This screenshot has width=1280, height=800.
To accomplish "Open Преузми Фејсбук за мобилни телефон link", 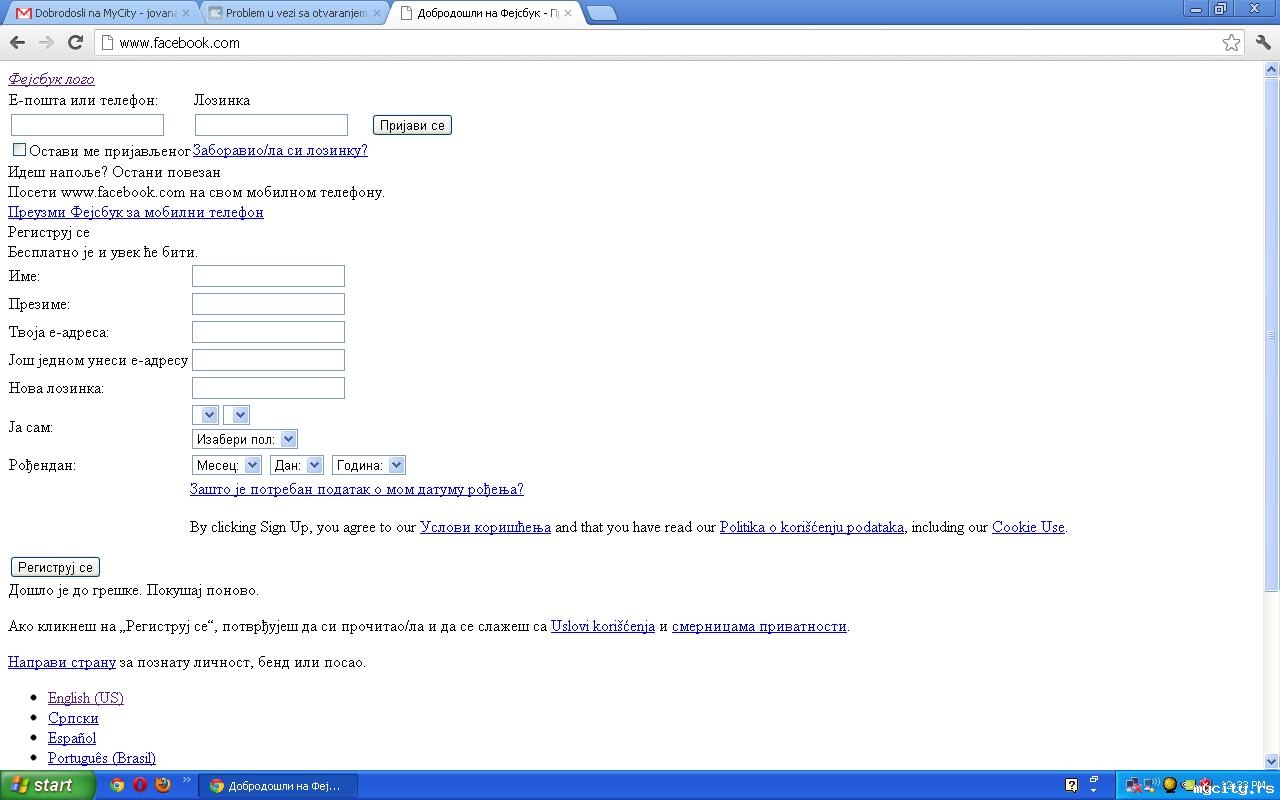I will point(136,212).
